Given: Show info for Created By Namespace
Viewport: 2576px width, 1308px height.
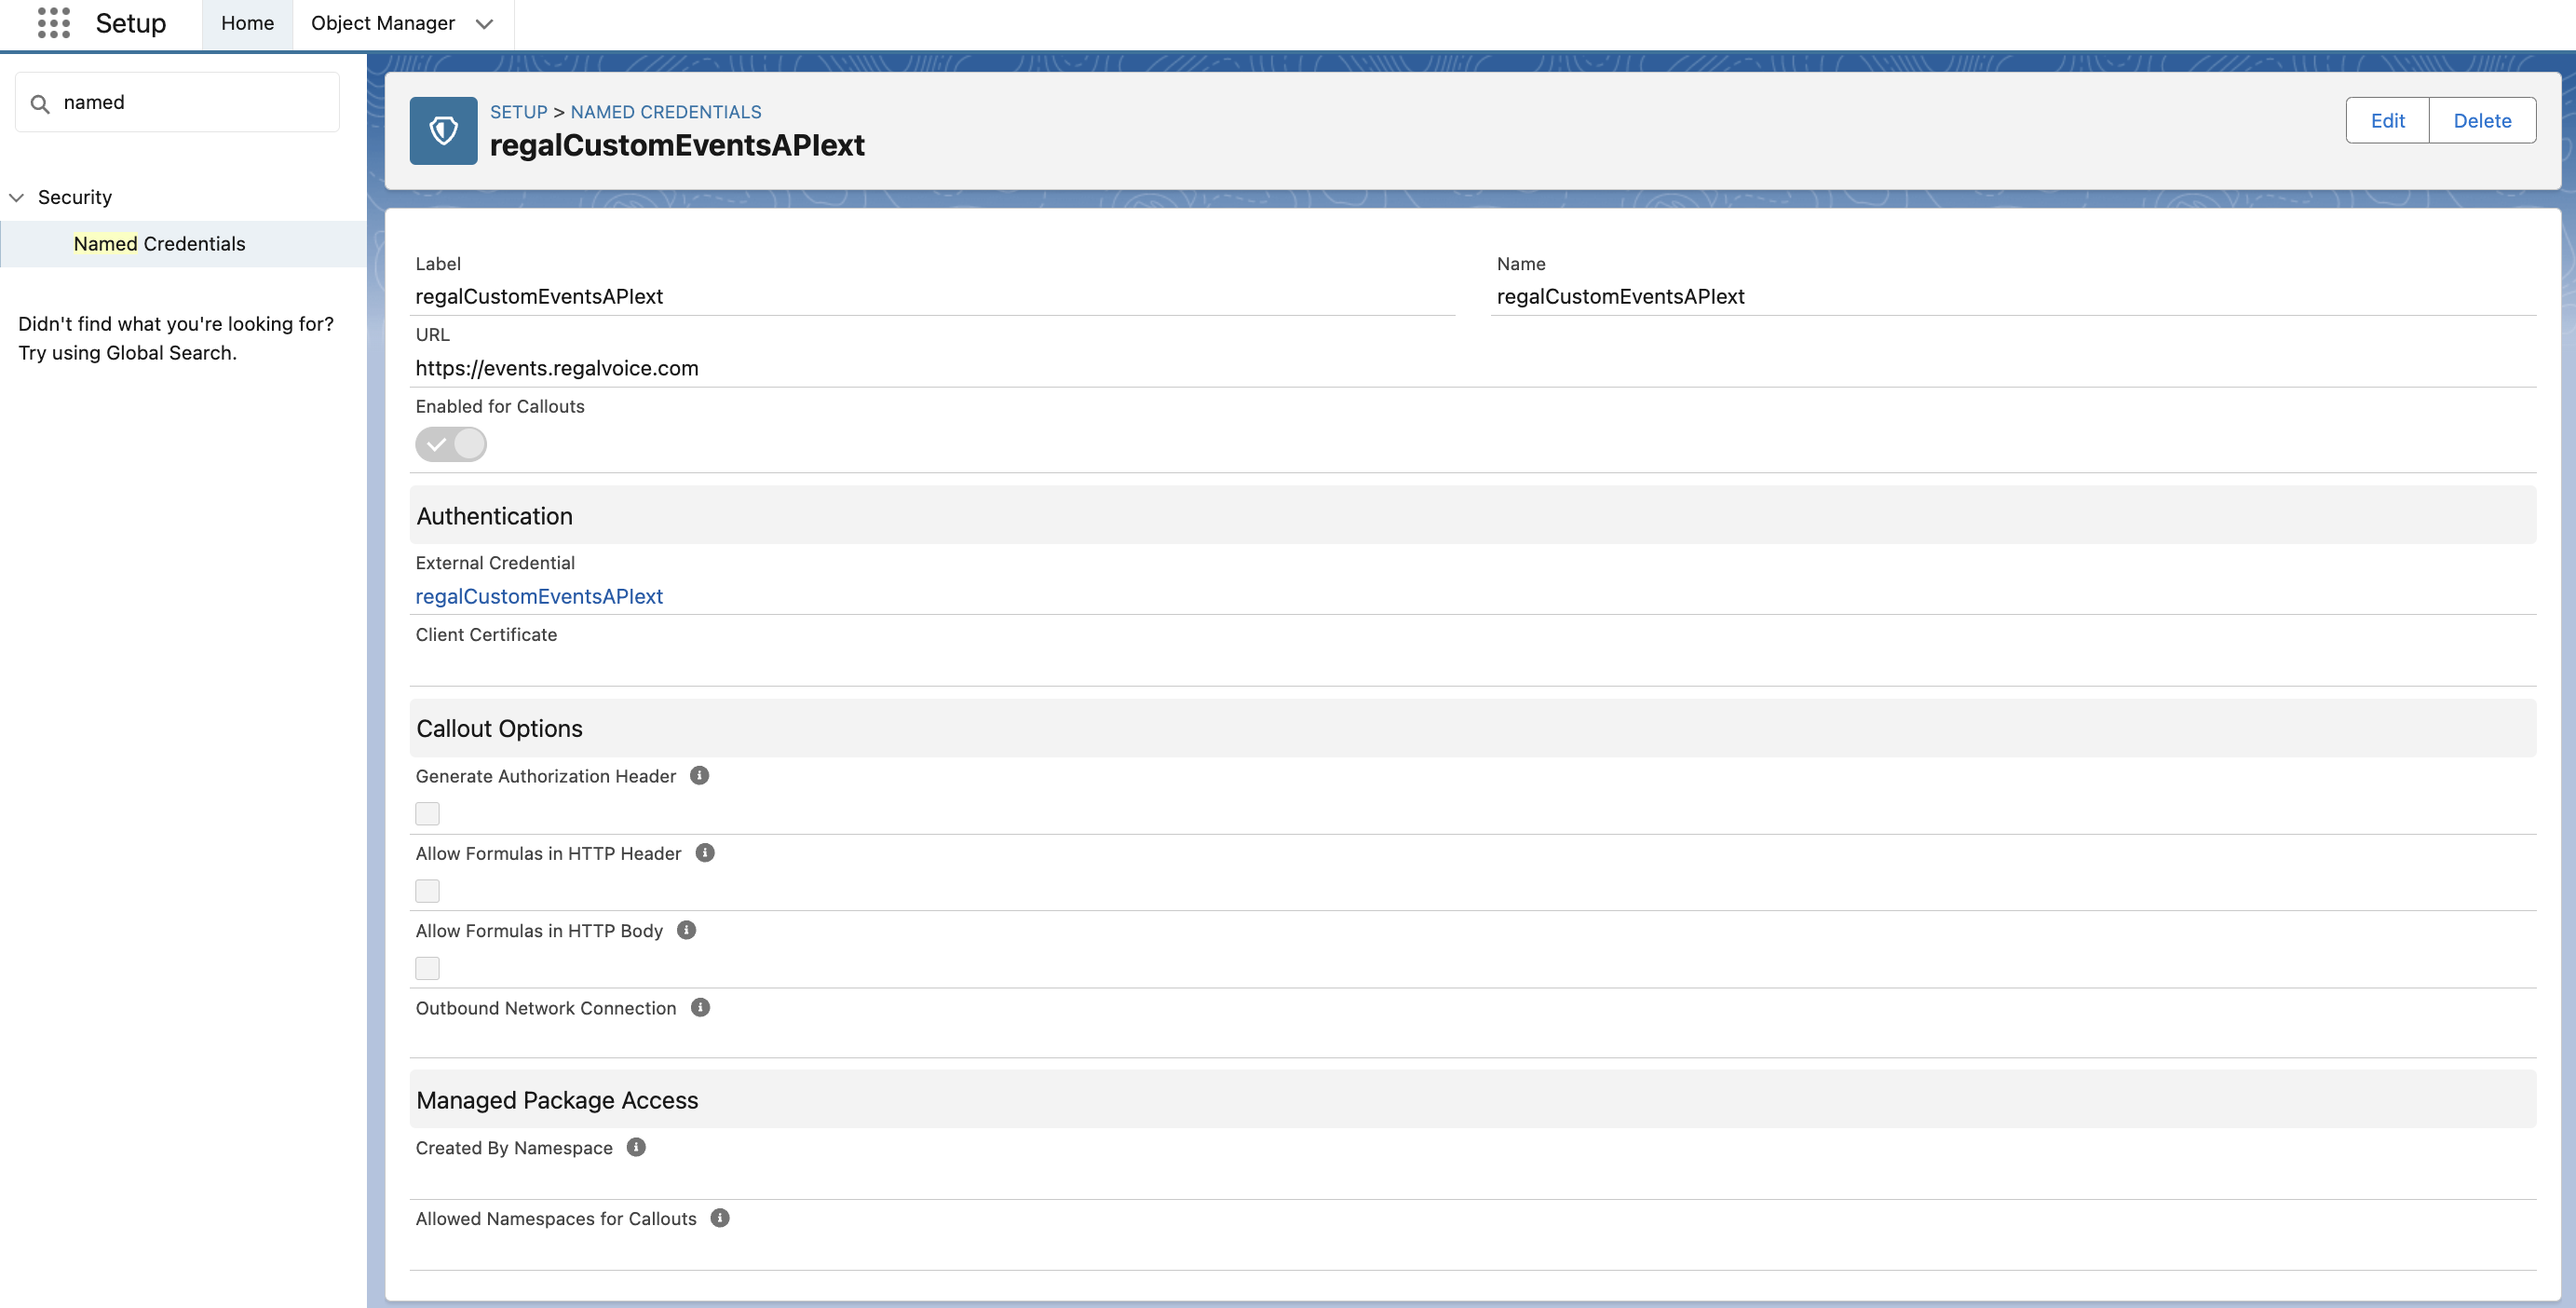Looking at the screenshot, I should 636,1147.
